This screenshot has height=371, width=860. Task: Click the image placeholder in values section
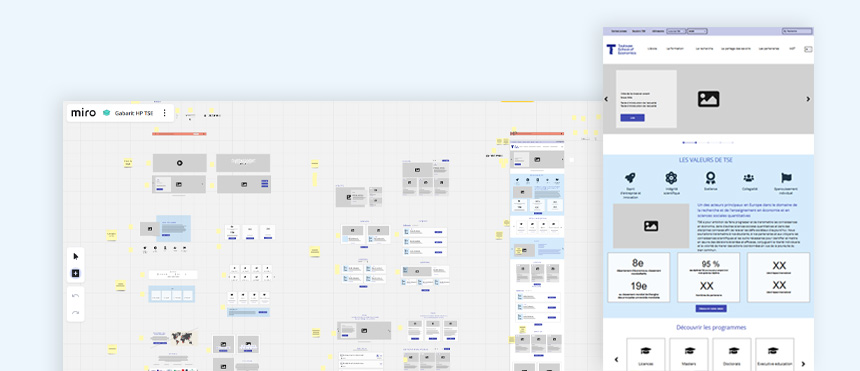651,226
